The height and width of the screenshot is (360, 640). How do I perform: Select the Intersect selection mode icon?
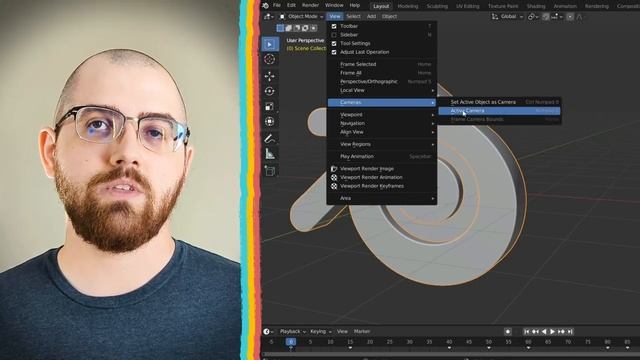point(313,28)
